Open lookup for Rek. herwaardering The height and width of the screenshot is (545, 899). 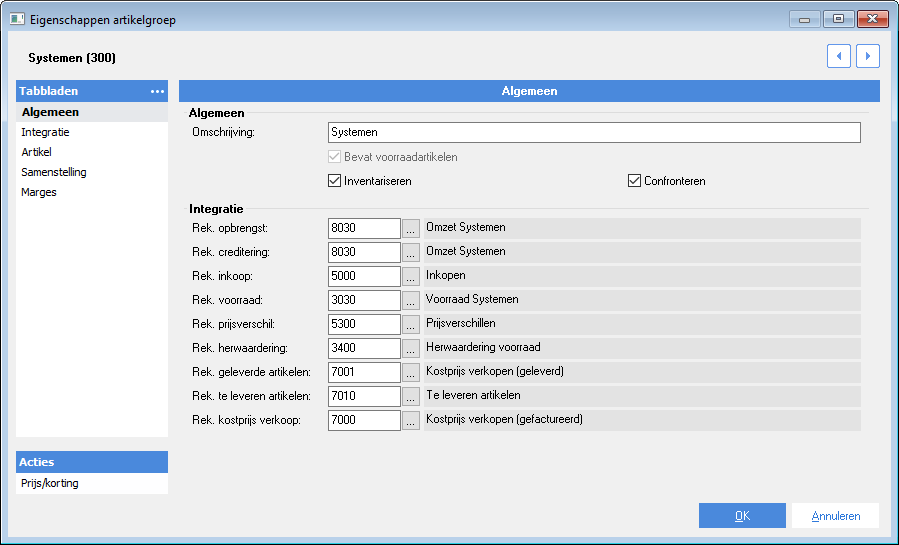pos(411,348)
